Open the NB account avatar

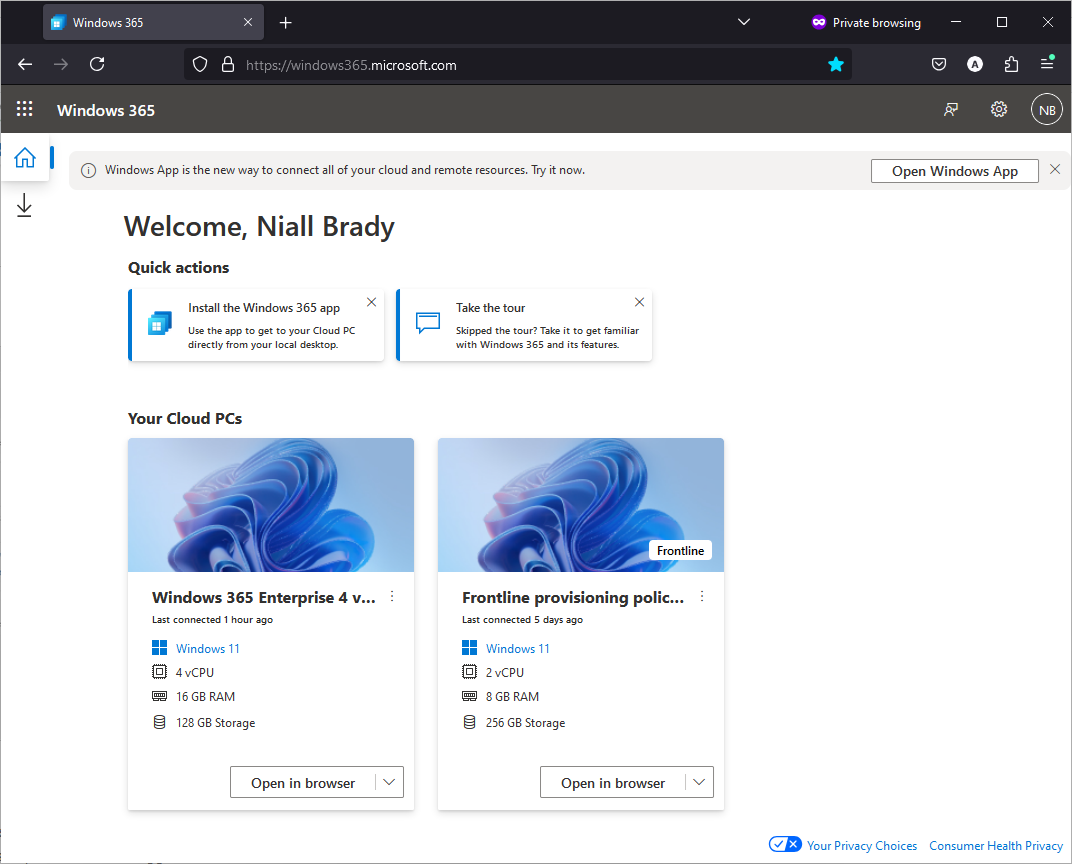[x=1047, y=109]
